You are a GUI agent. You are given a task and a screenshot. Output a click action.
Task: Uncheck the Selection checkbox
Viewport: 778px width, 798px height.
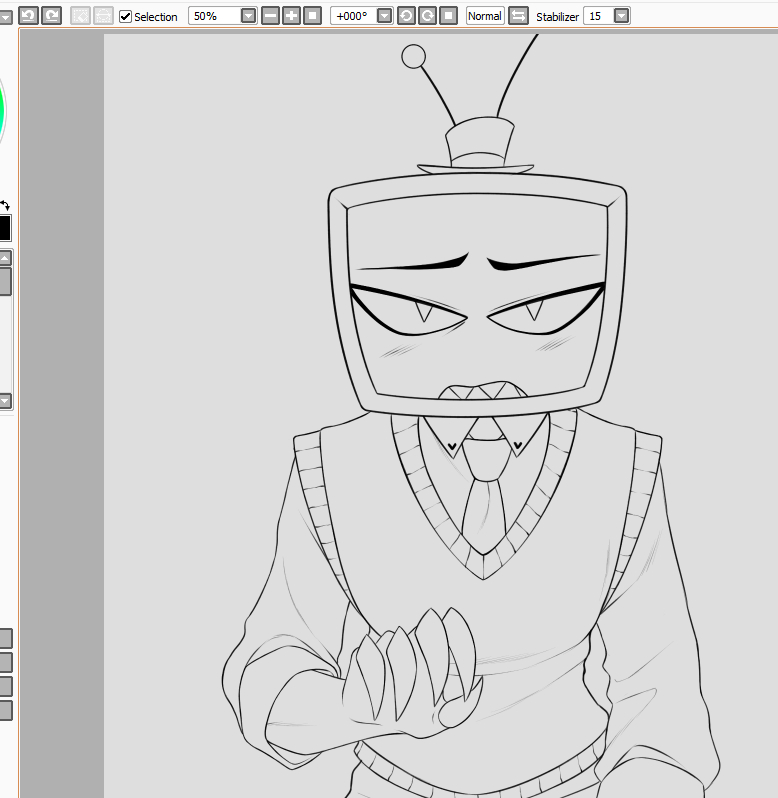pos(125,17)
